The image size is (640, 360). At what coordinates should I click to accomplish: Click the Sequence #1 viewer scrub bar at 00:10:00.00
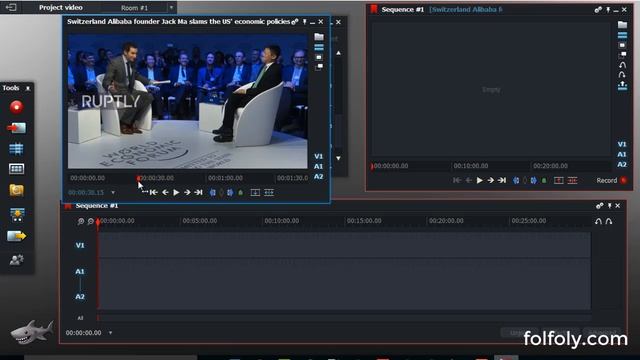pos(470,166)
